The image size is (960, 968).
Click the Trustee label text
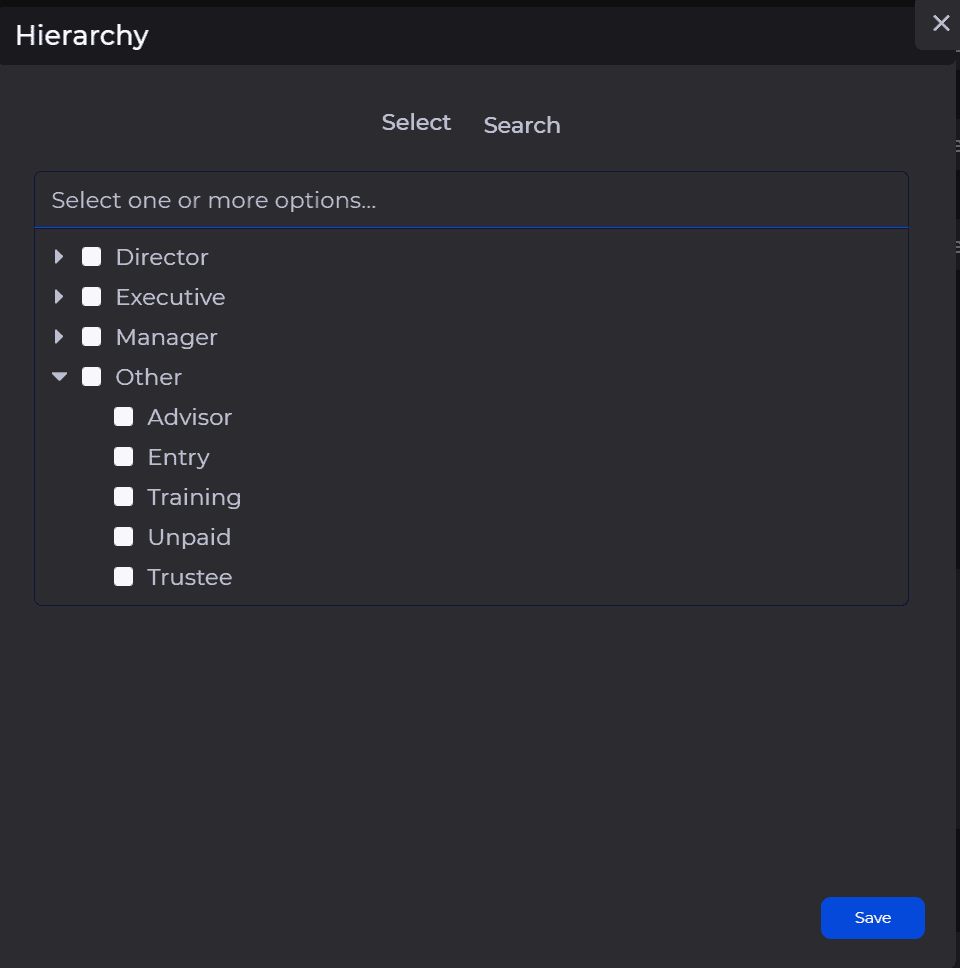click(190, 578)
